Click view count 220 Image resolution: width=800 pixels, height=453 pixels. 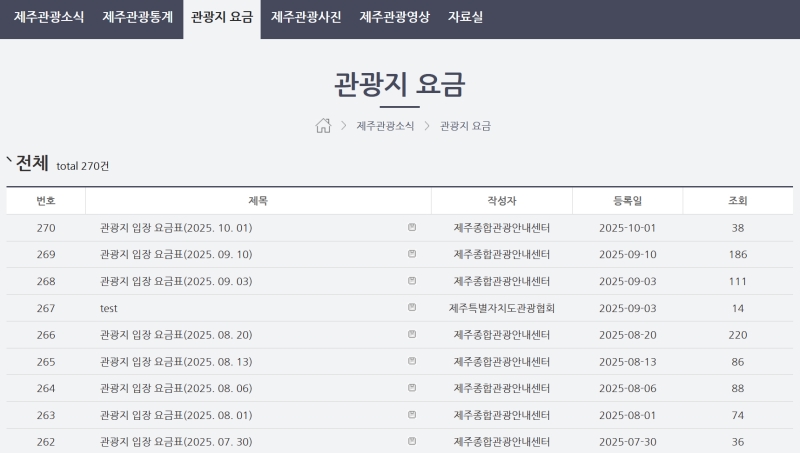coord(738,335)
